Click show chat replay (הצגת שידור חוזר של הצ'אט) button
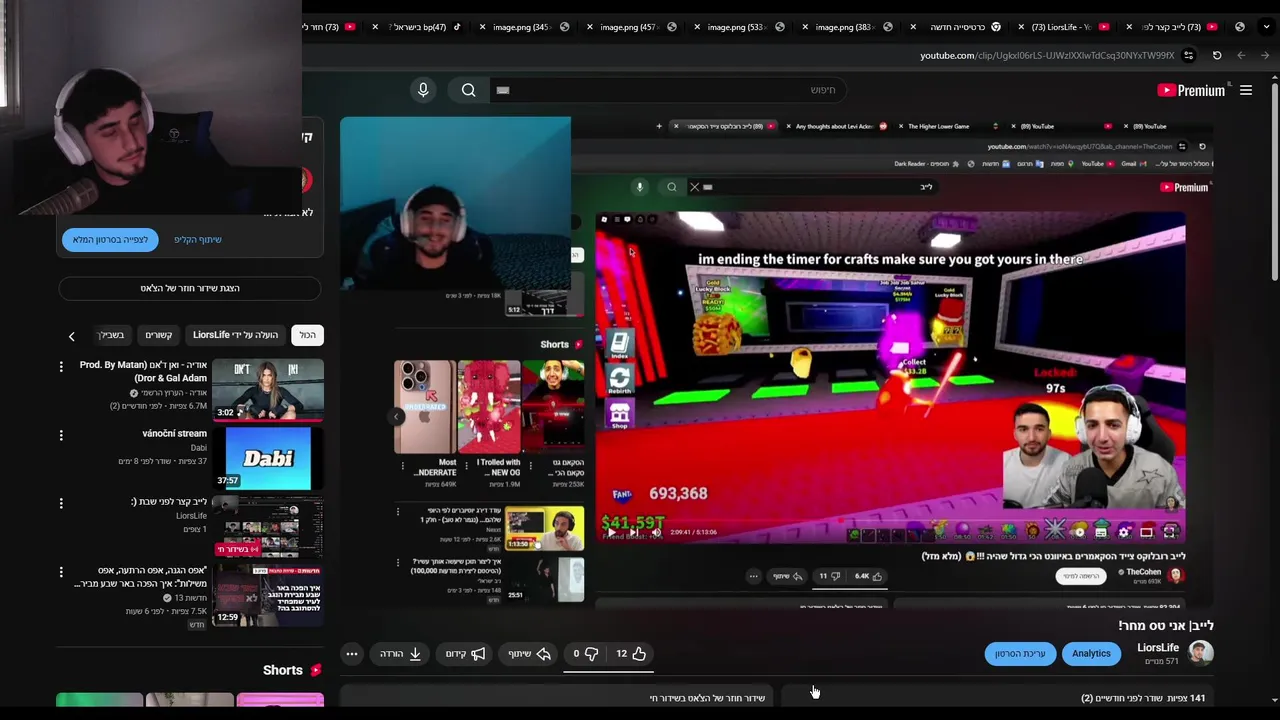The image size is (1280, 720). pyautogui.click(x=190, y=288)
